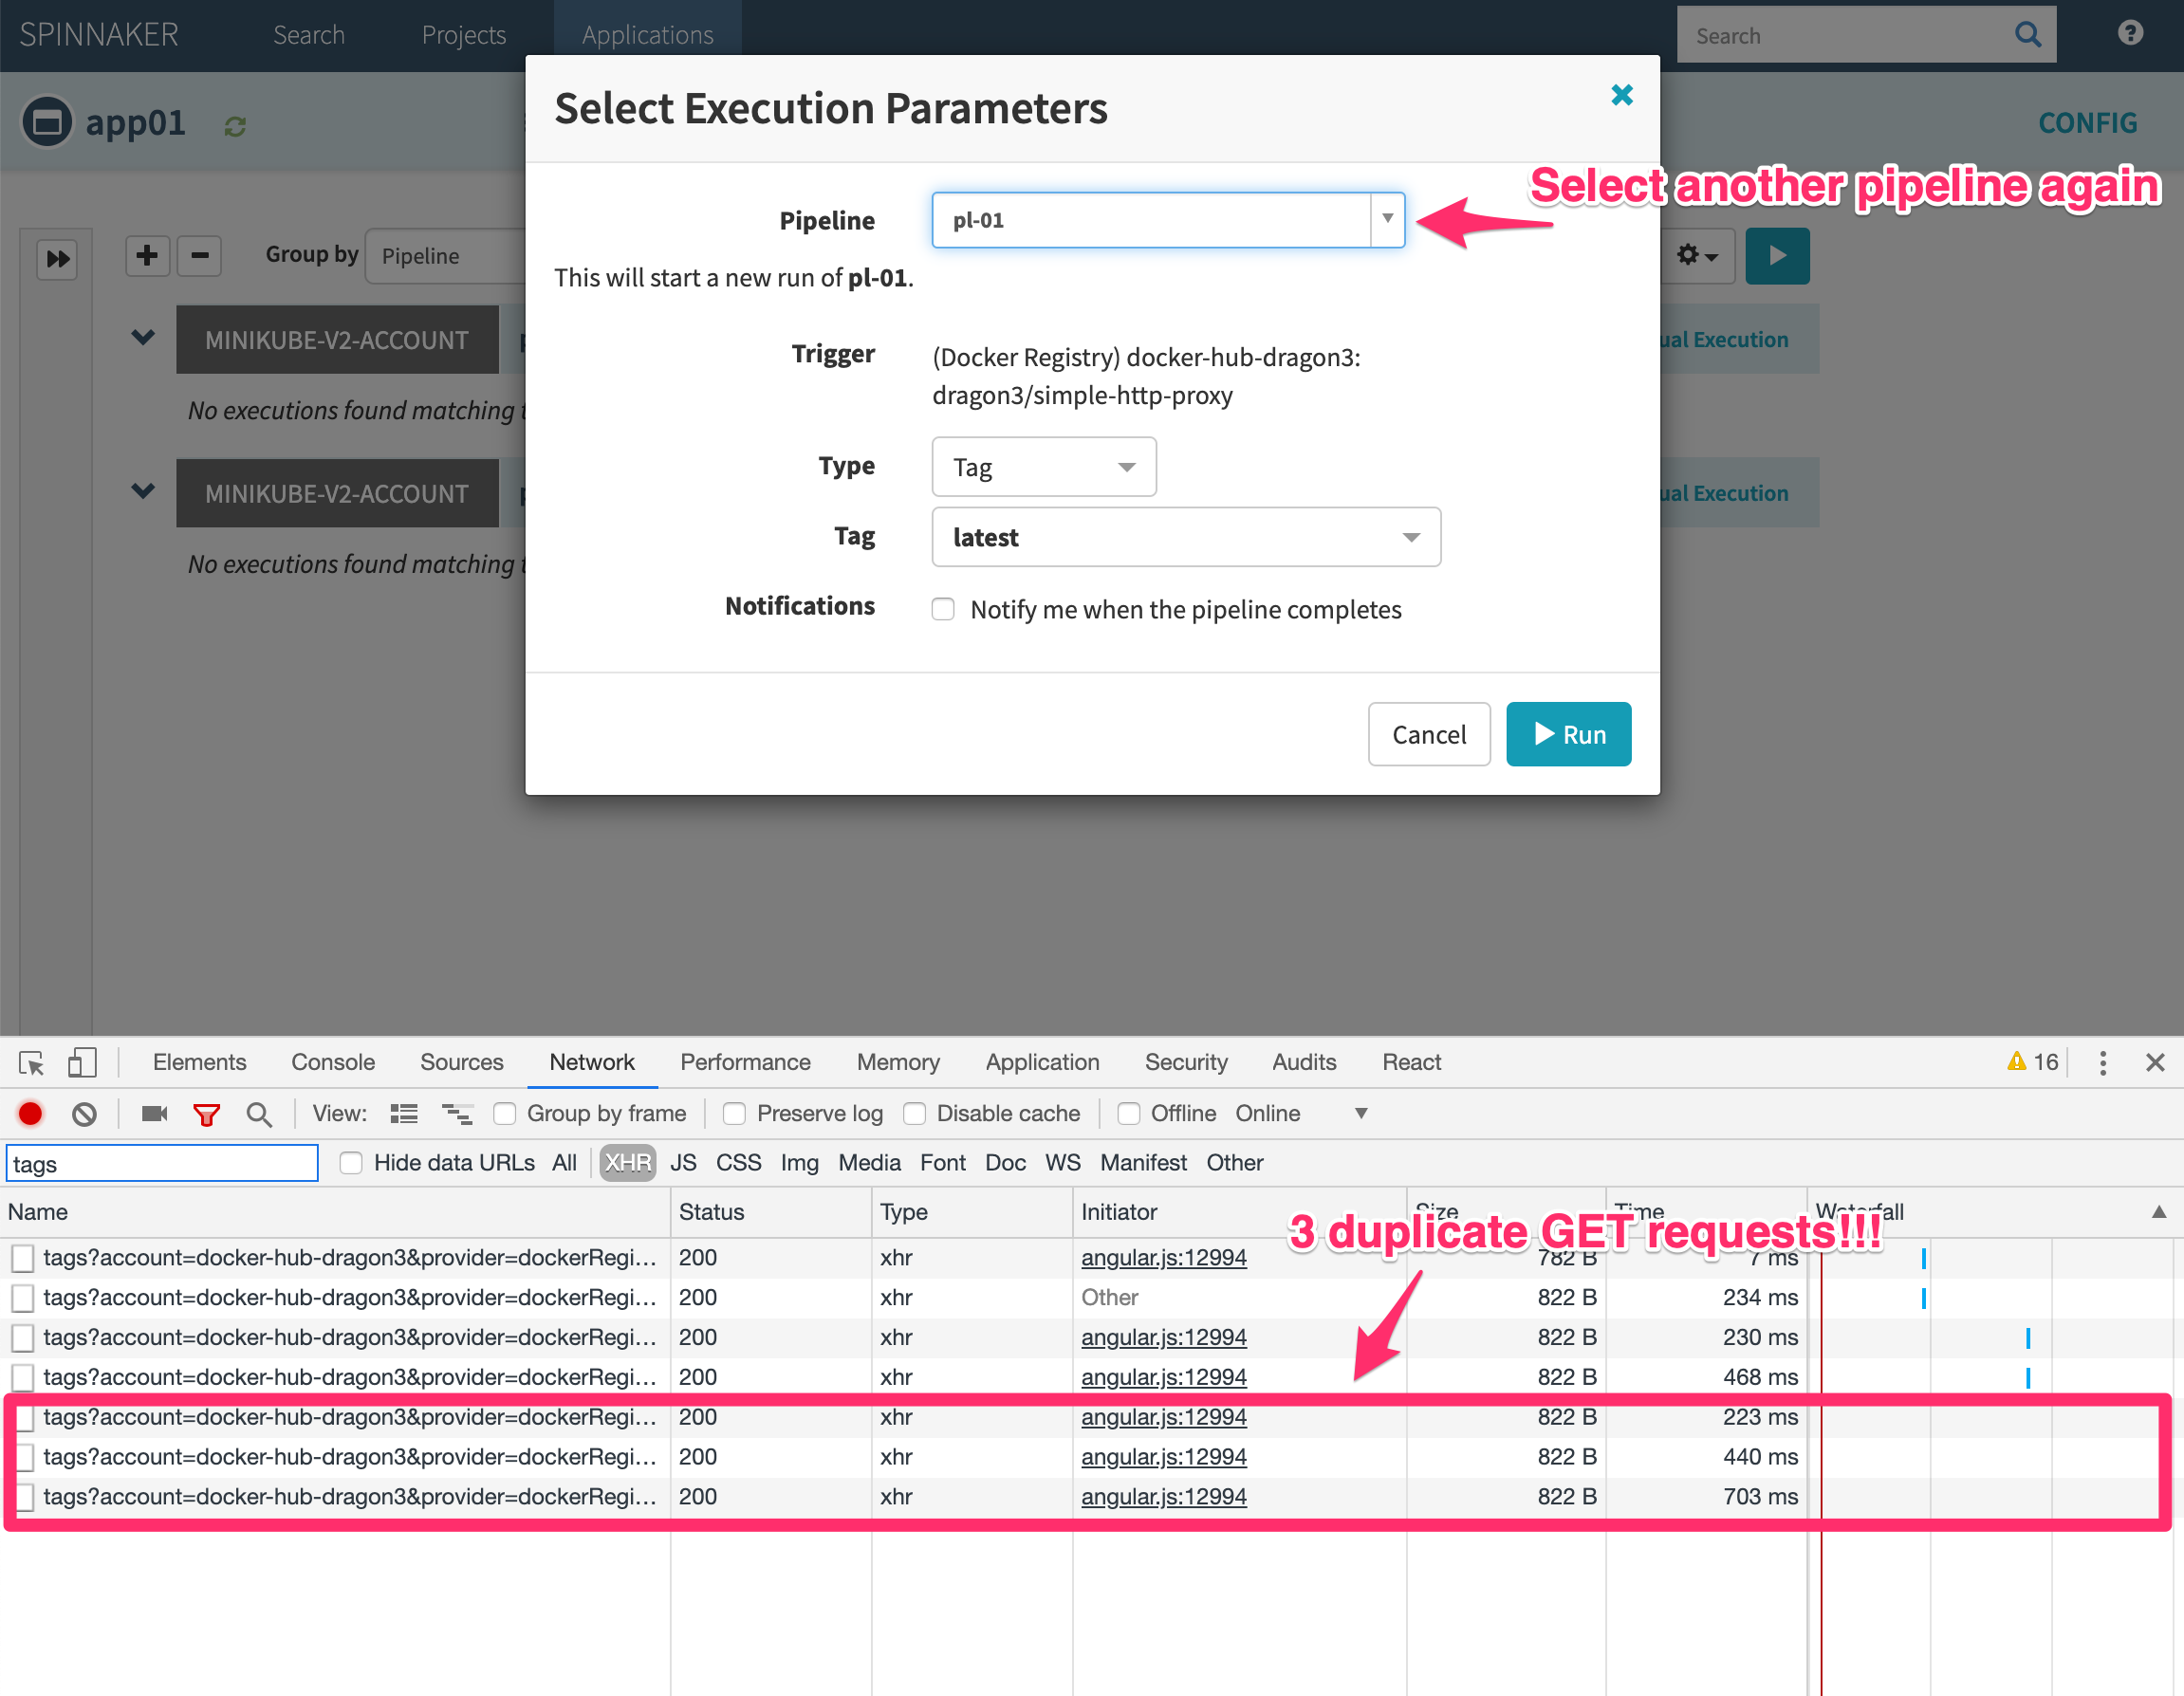Click the clear network log icon
The height and width of the screenshot is (1696, 2184).
point(84,1113)
